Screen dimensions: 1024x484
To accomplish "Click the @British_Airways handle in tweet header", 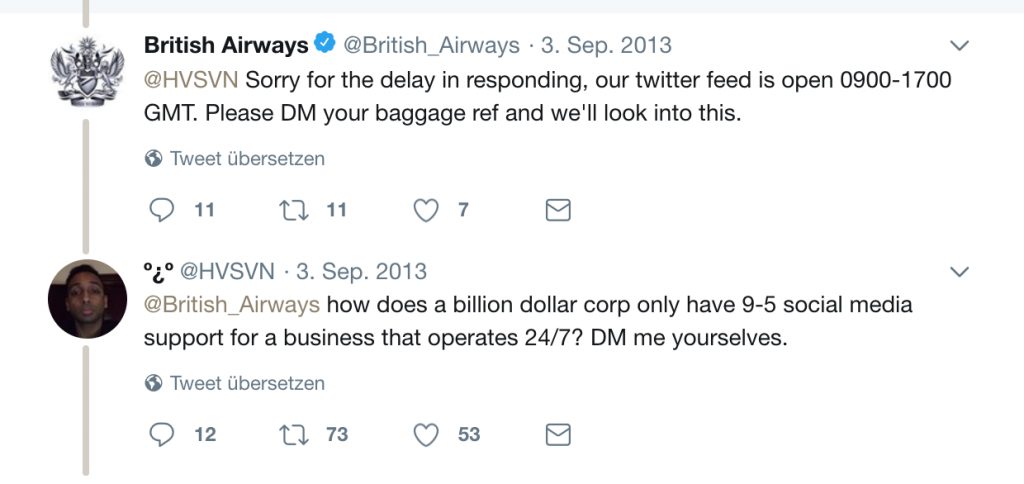I will (432, 45).
